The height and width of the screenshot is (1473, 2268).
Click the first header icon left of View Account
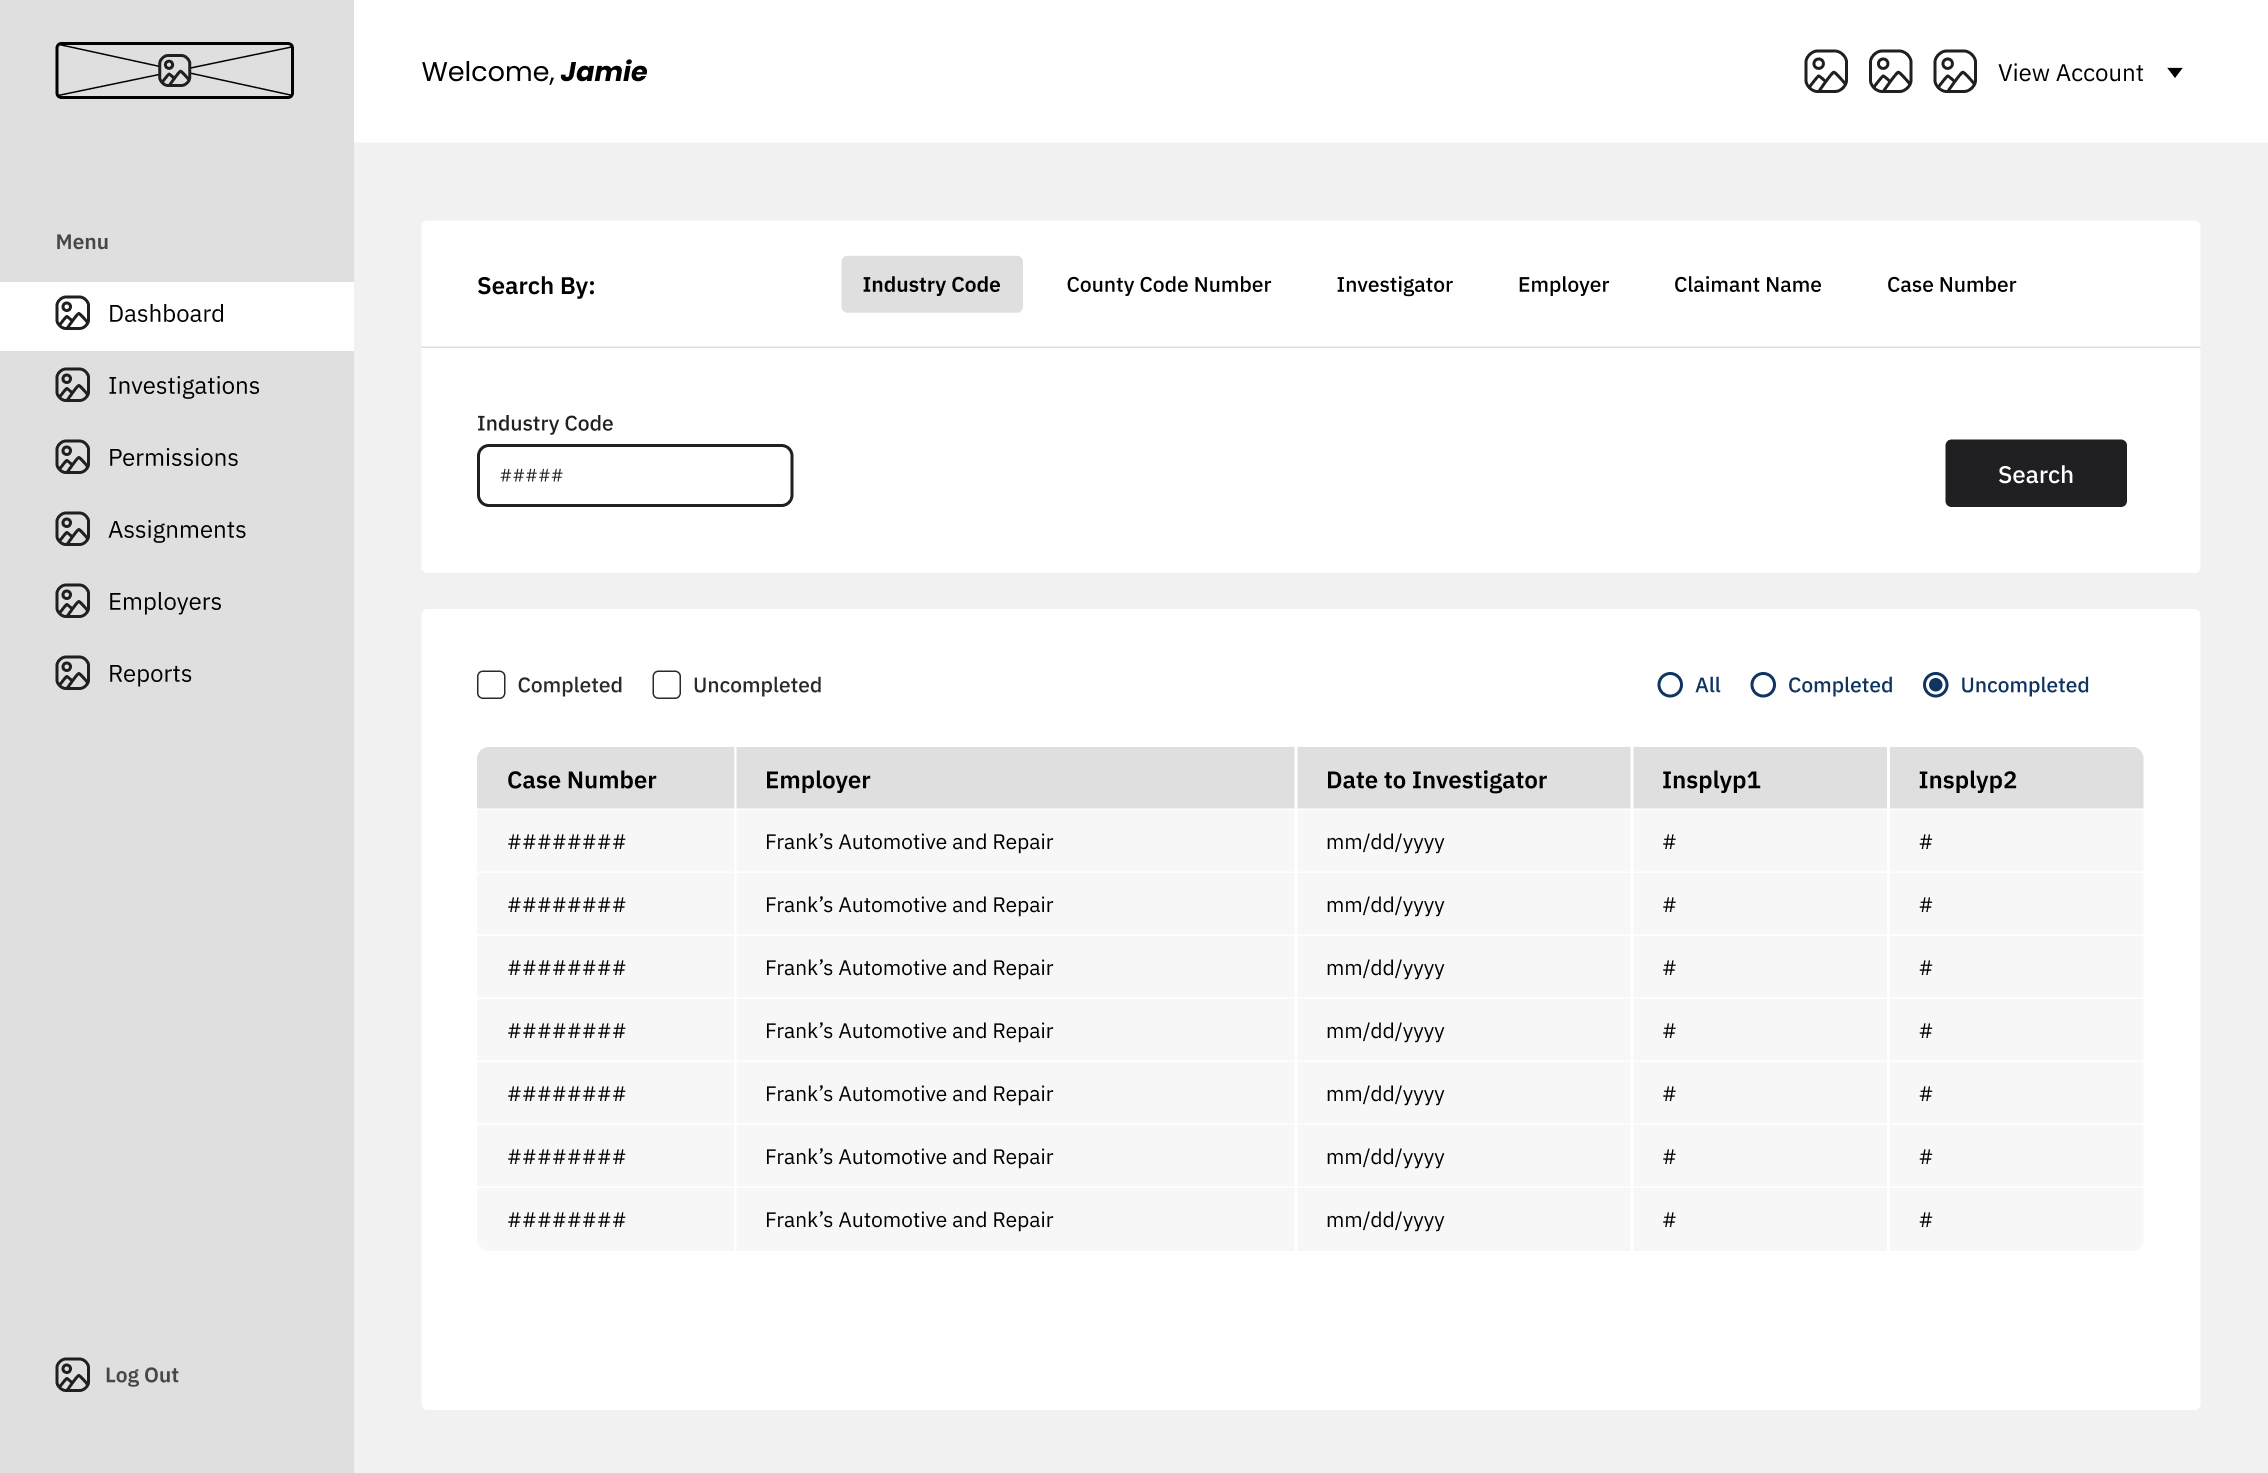coord(1825,72)
